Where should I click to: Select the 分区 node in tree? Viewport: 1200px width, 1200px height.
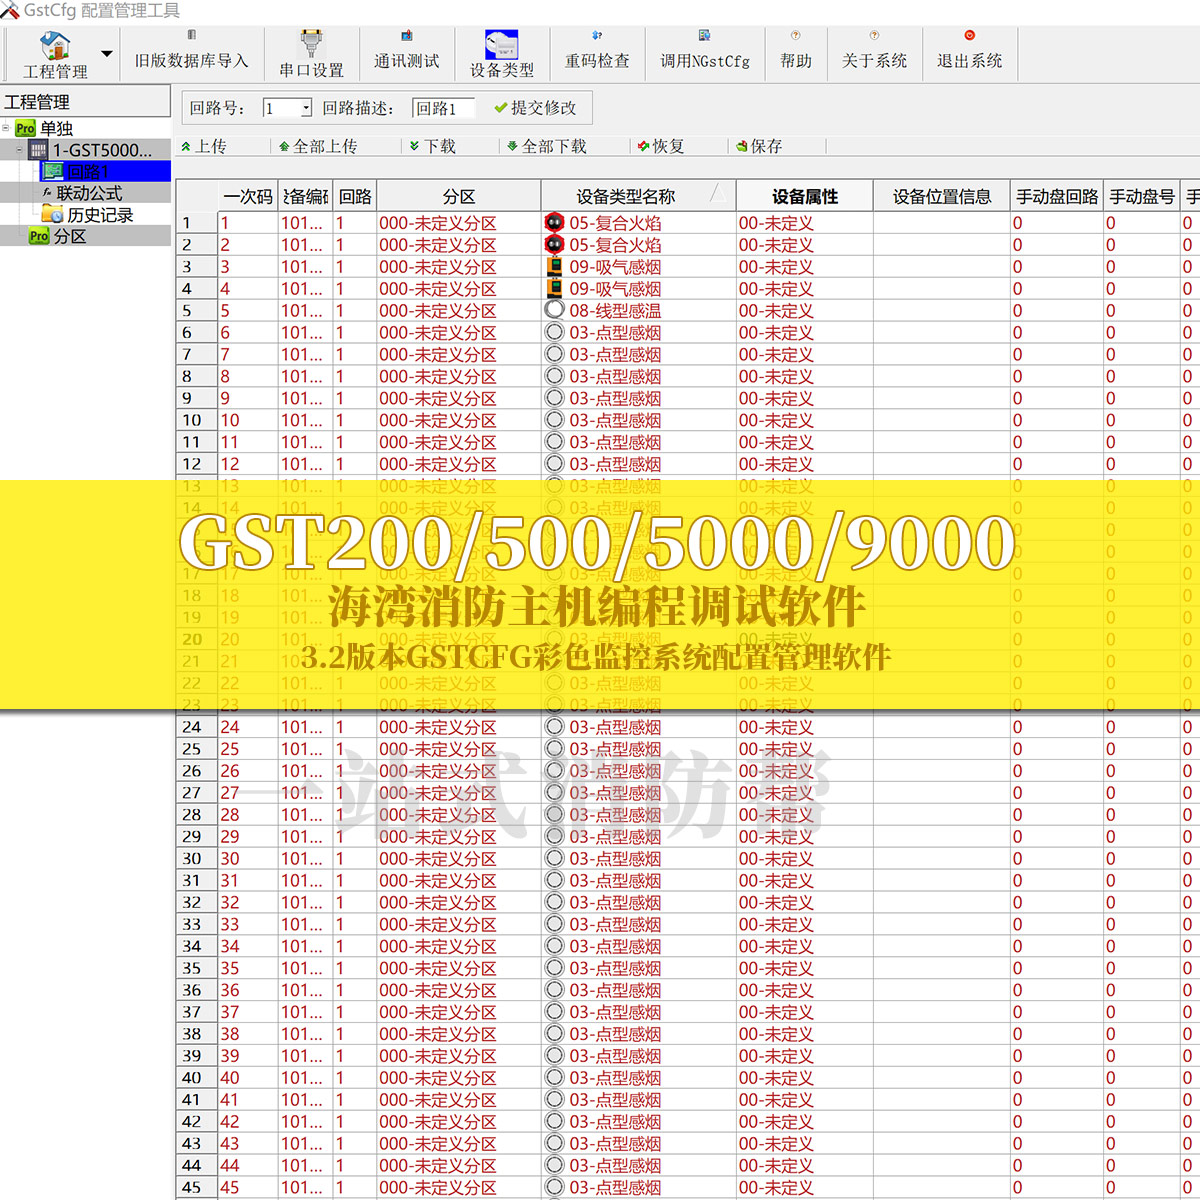tap(70, 236)
